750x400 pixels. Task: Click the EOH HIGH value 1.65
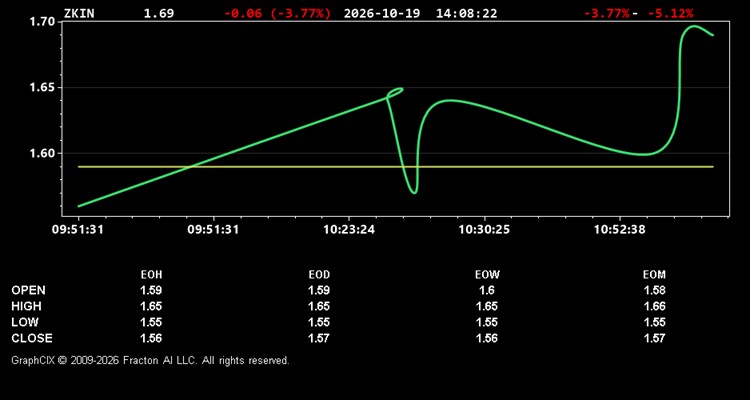pos(151,306)
